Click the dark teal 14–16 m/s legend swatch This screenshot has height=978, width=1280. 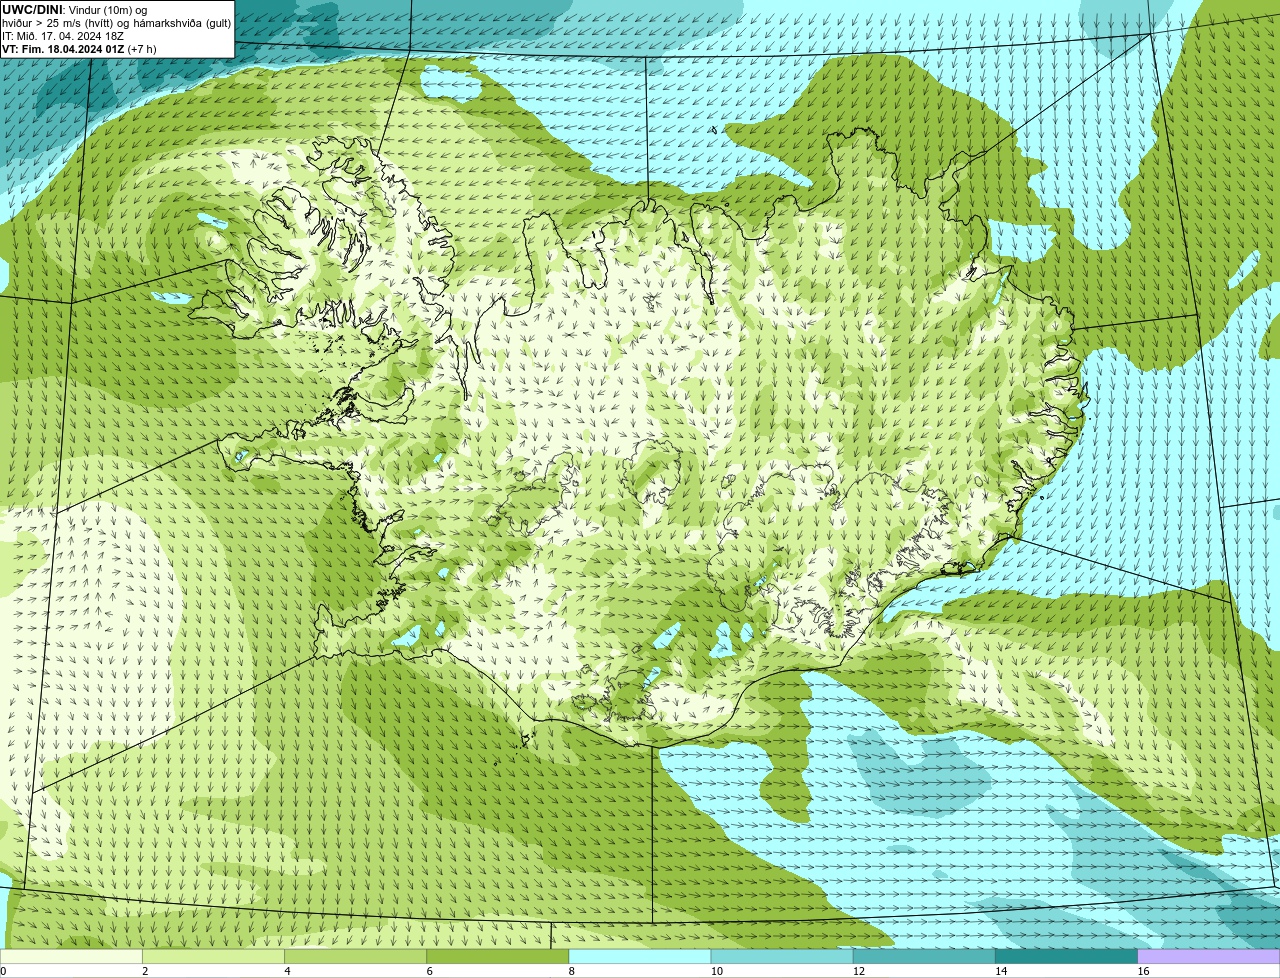[1067, 956]
